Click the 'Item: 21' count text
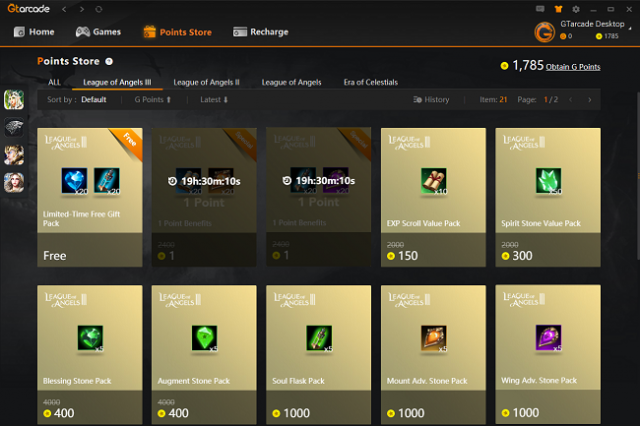The height and width of the screenshot is (426, 640). [x=493, y=100]
